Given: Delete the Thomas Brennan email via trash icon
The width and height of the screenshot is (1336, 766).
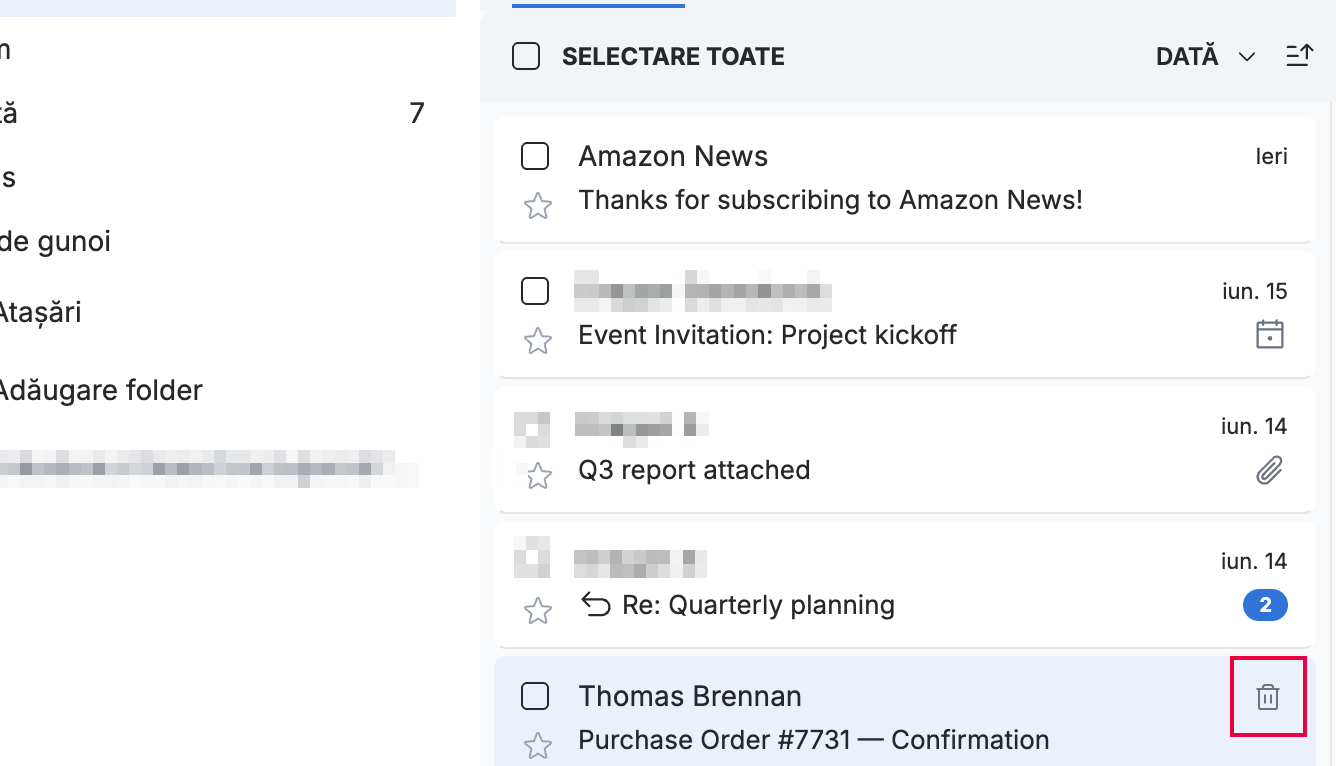Looking at the screenshot, I should click(x=1267, y=697).
